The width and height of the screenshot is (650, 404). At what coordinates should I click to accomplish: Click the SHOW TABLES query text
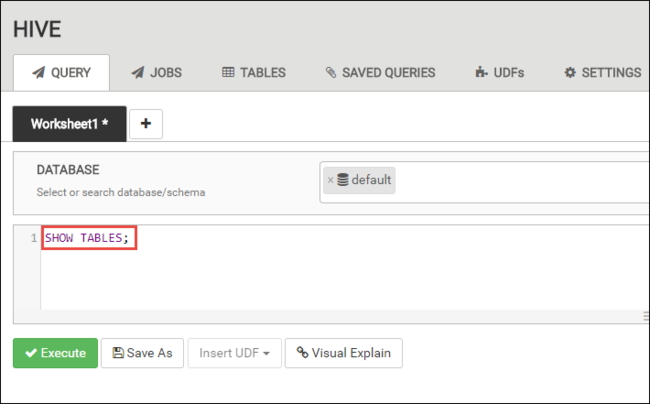coord(88,238)
